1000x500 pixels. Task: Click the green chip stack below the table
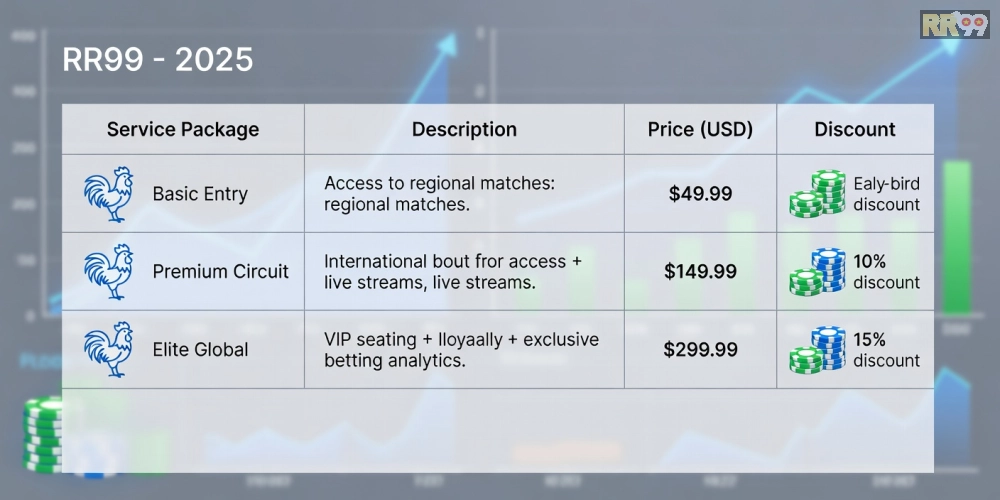coord(42,436)
